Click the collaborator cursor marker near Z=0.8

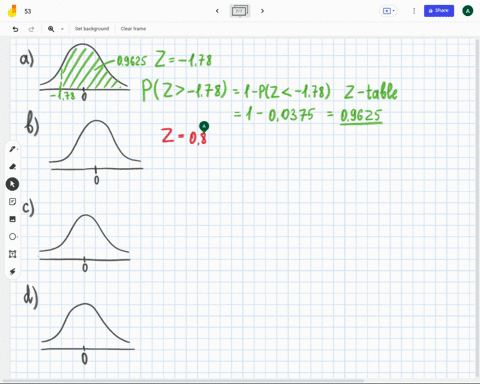click(x=204, y=126)
